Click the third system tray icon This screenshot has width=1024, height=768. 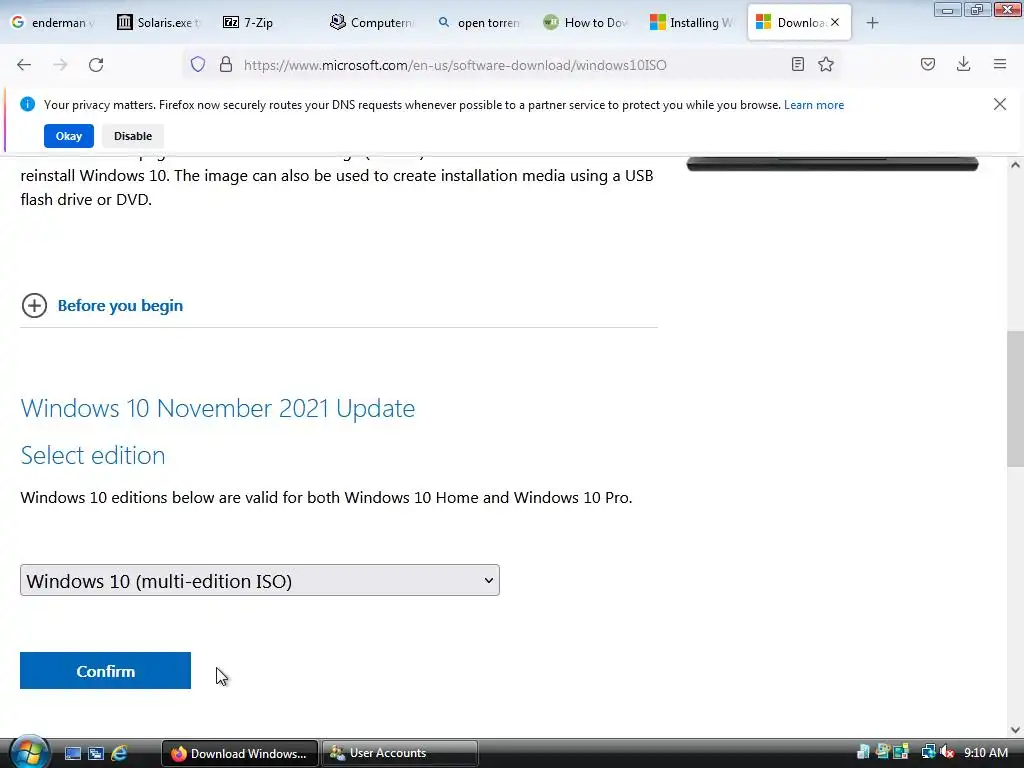tap(902, 752)
